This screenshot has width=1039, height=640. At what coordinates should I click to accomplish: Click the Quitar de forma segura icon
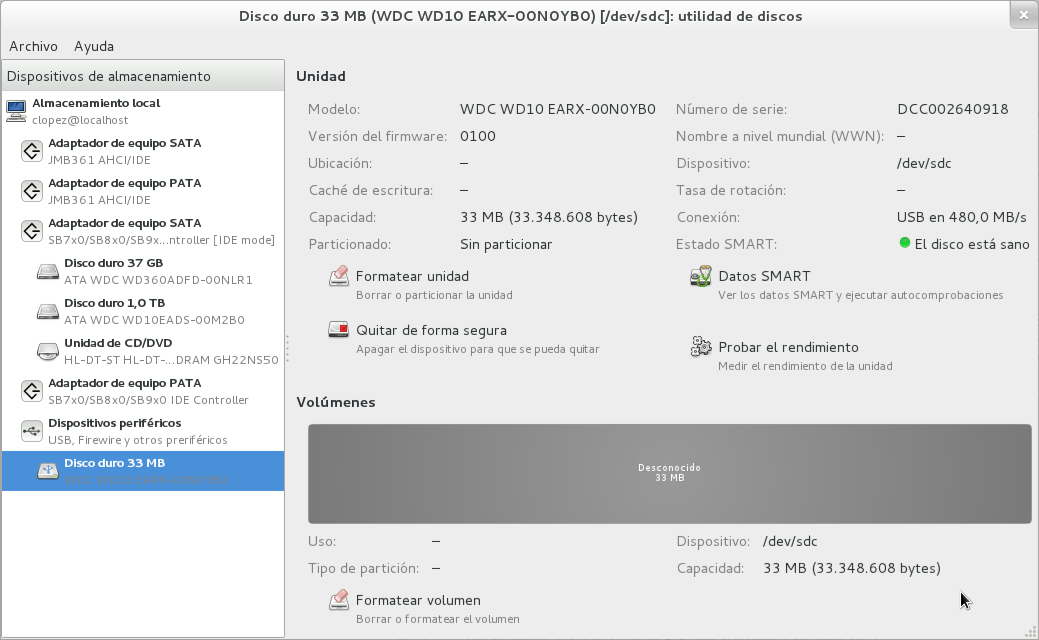coord(339,330)
